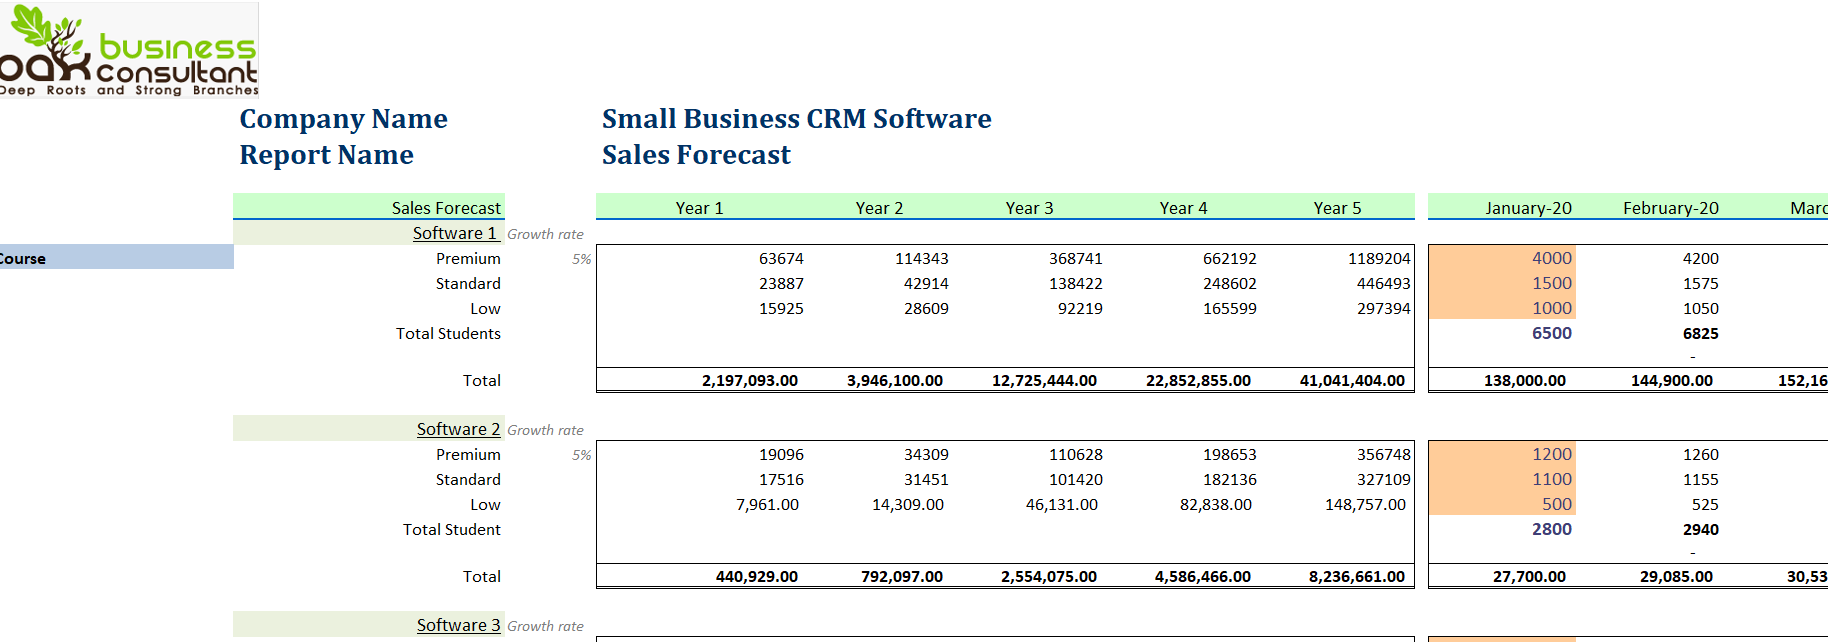Select cell with value 110628

click(x=1076, y=454)
